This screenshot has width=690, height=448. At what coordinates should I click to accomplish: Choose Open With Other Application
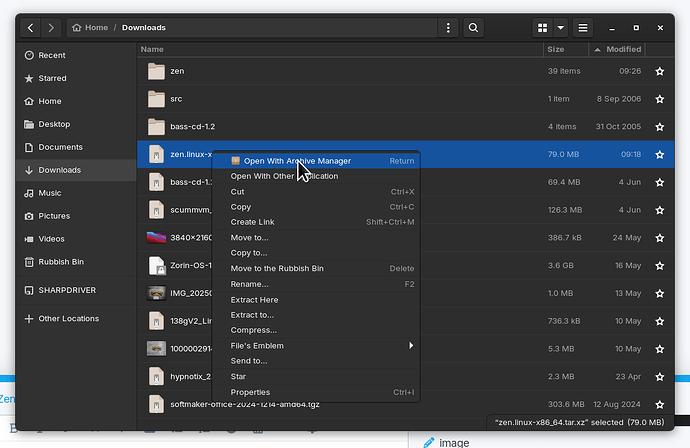click(x=316, y=176)
